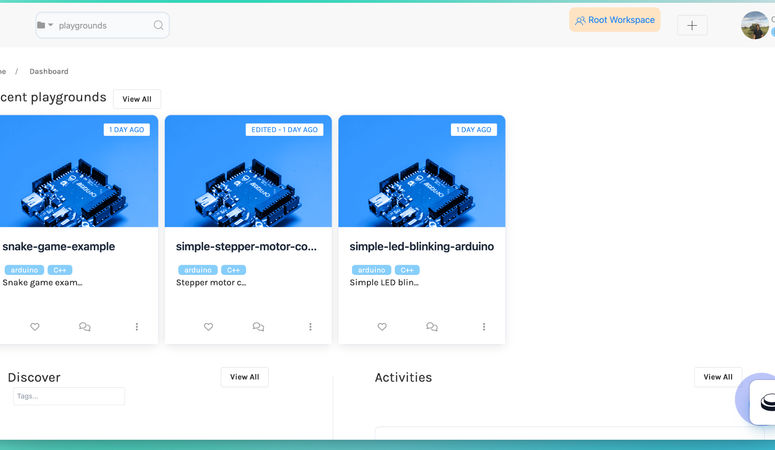Screen dimensions: 775x450
Task: Open comments on simple-stepper-motor playground
Action: pos(258,326)
